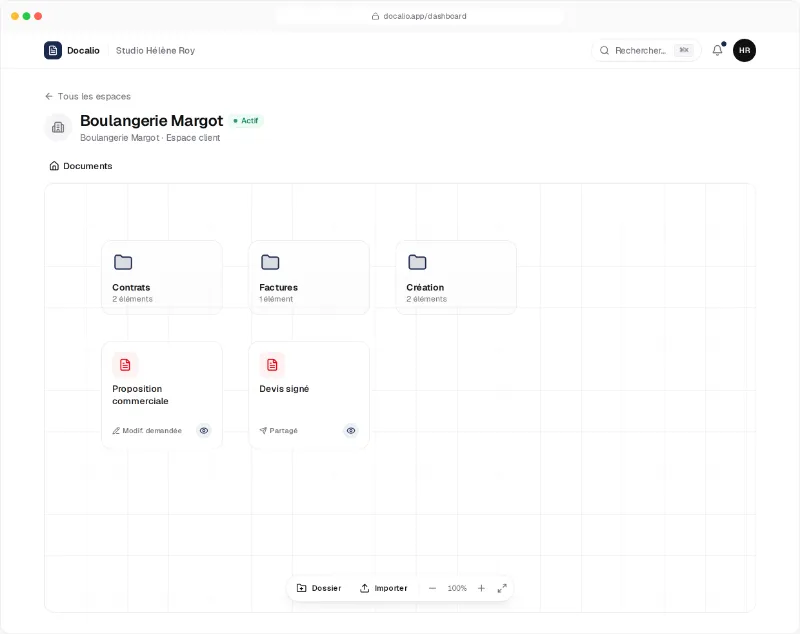800x634 pixels.
Task: Go back via Tous les espaces
Action: 94,96
